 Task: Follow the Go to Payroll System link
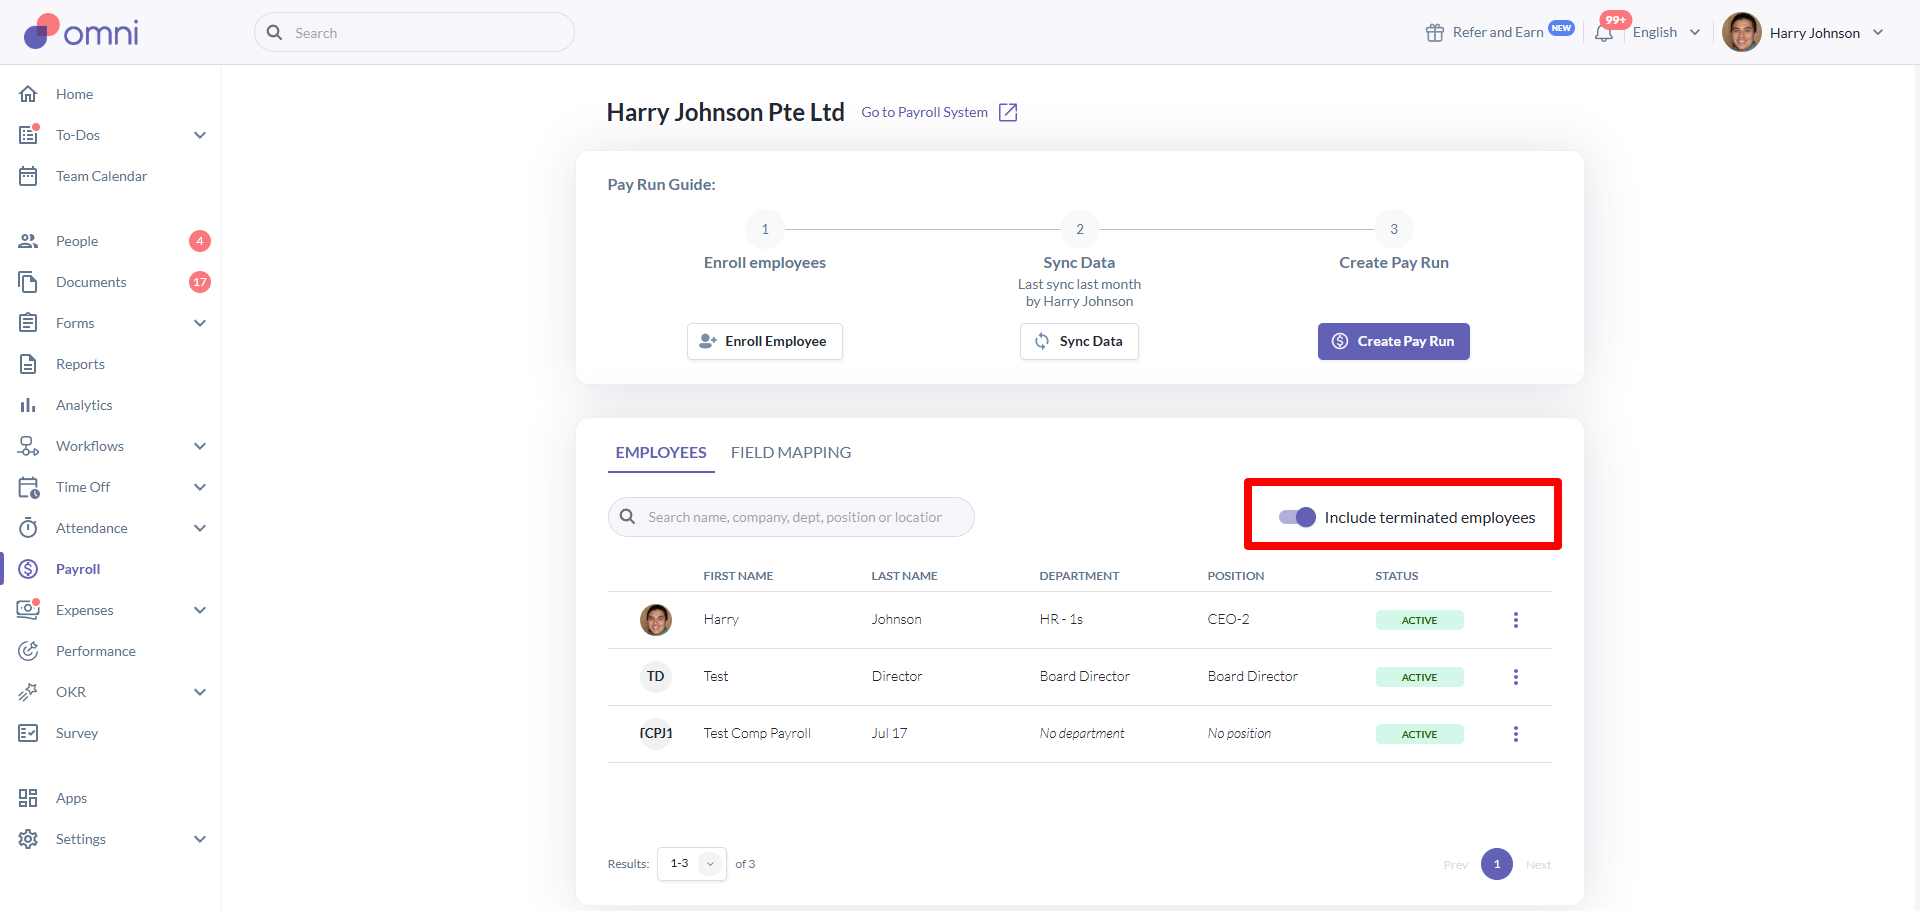pos(925,112)
